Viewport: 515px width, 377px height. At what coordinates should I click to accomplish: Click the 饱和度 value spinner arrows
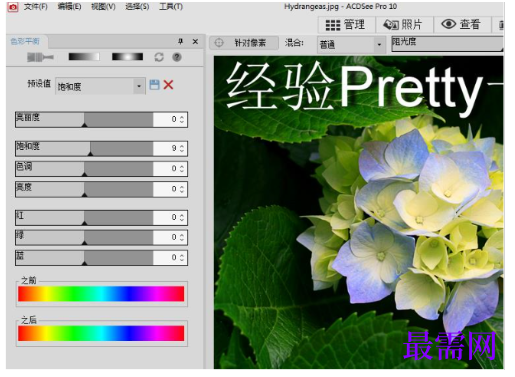click(x=182, y=148)
